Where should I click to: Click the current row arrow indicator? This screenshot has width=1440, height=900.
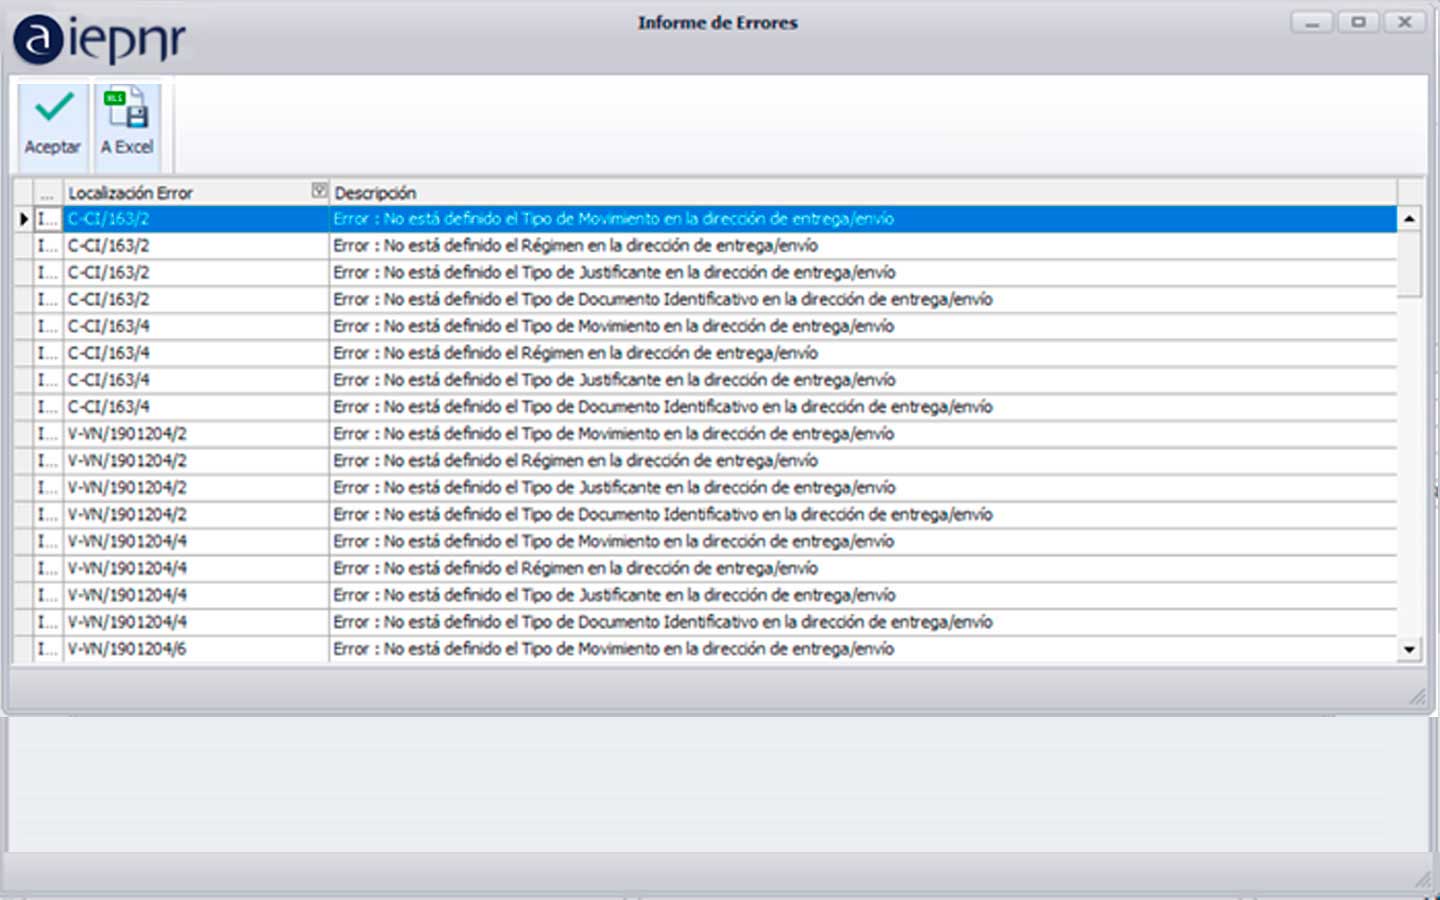(x=23, y=219)
